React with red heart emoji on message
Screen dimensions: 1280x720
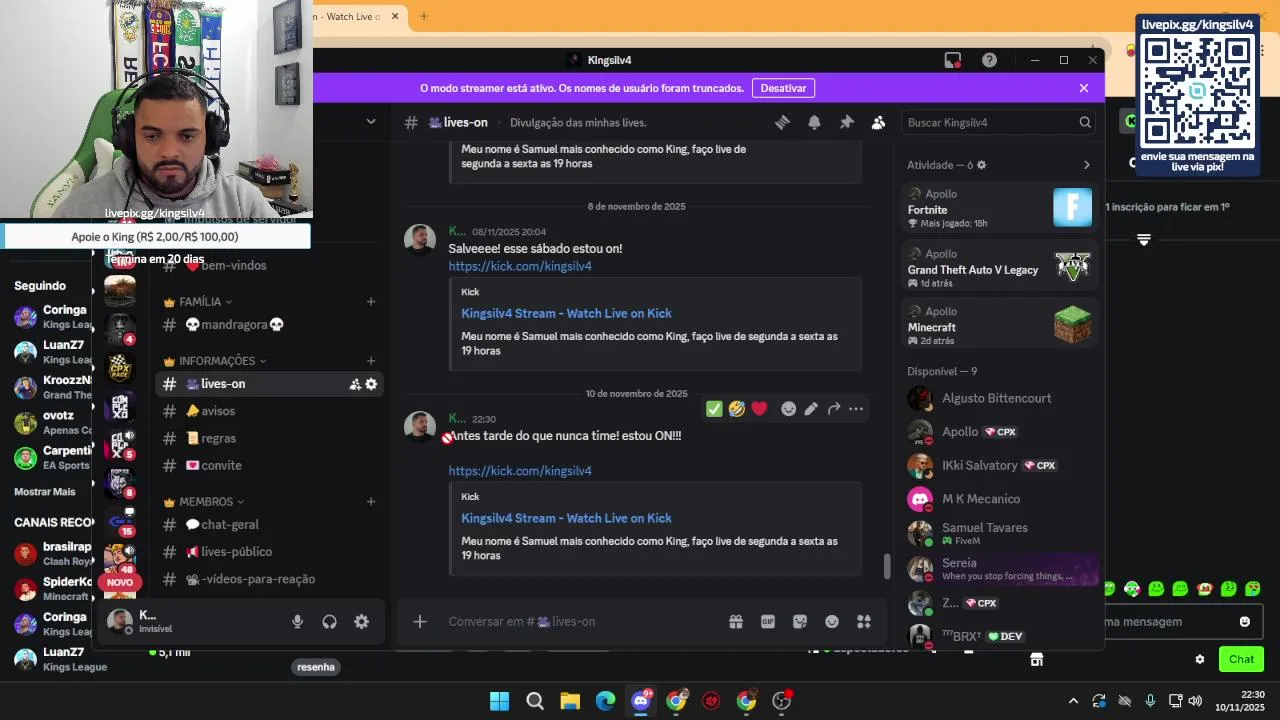759,409
